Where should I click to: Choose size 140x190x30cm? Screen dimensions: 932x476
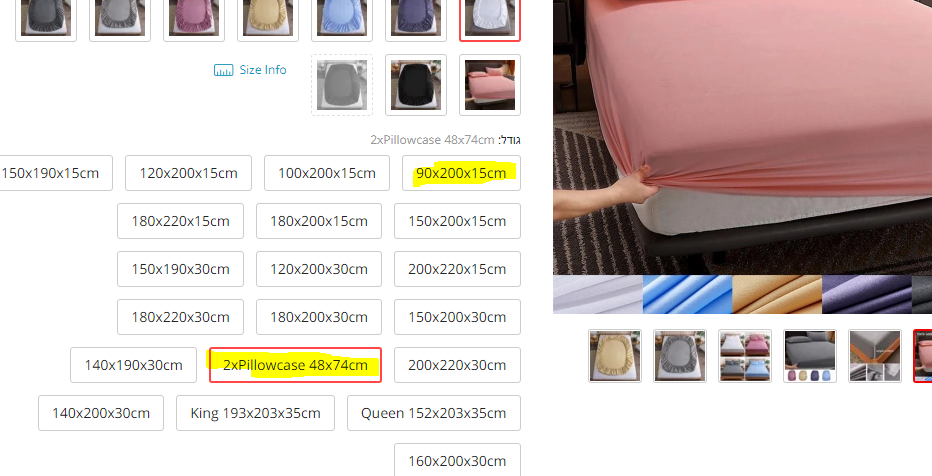pyautogui.click(x=133, y=365)
